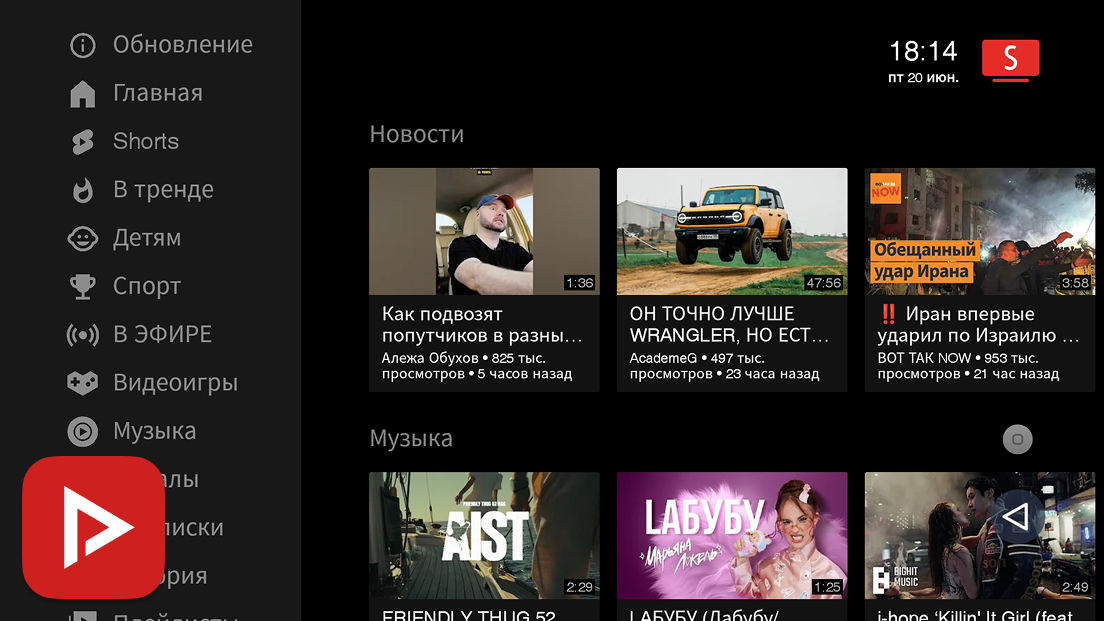
Task: Click the large red SmartTube logo
Action: 93,527
